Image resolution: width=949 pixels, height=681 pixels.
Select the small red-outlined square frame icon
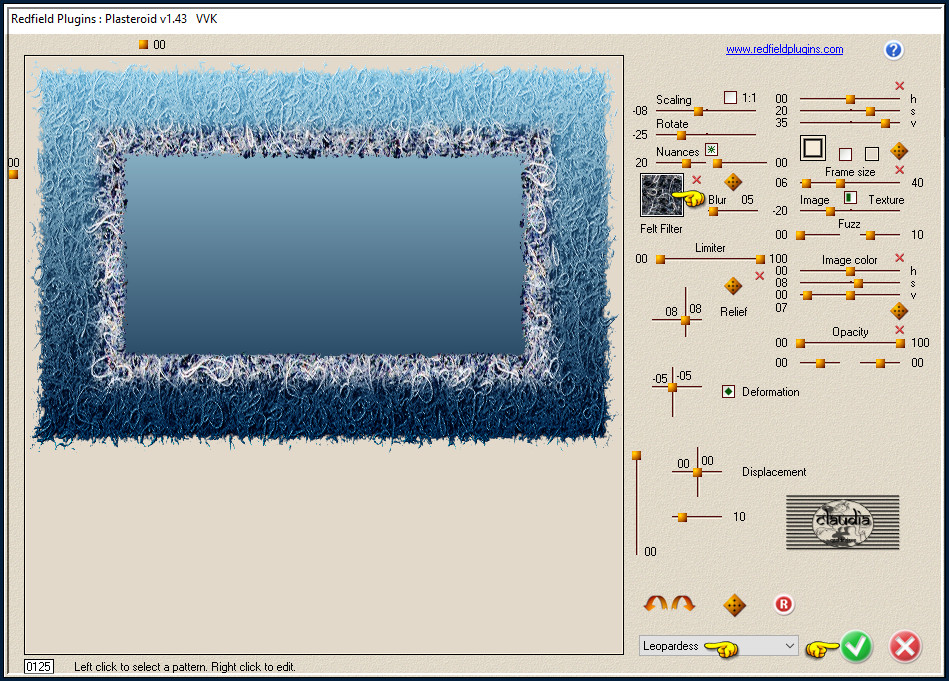pyautogui.click(x=846, y=154)
